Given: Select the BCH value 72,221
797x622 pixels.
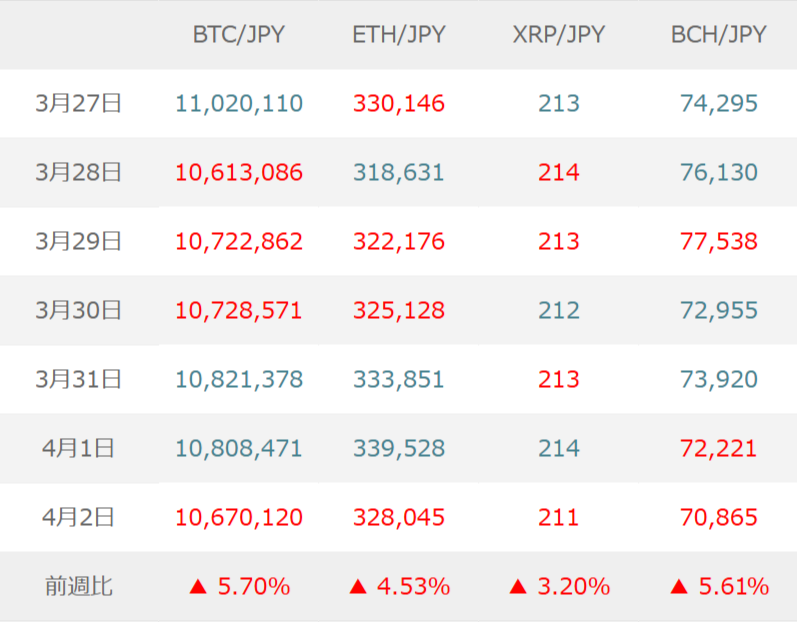Looking at the screenshot, I should tap(718, 448).
